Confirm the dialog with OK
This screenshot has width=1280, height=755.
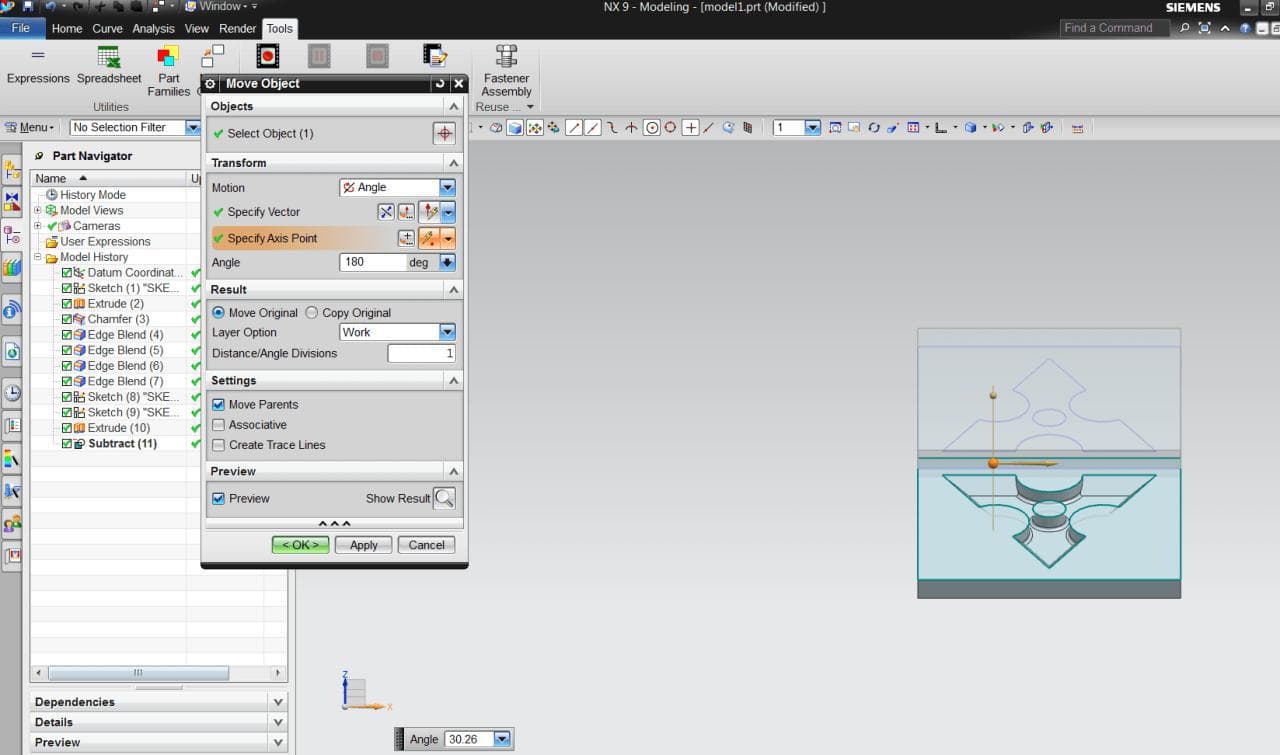300,545
